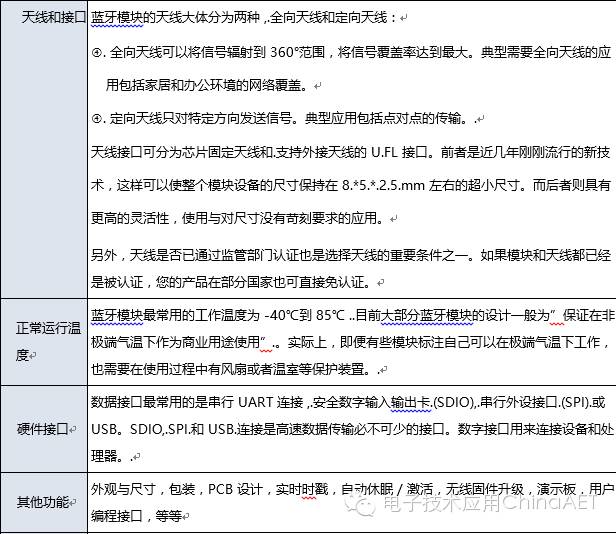Click the 8.*5.*.2.5.mm dimension text

coord(383,185)
